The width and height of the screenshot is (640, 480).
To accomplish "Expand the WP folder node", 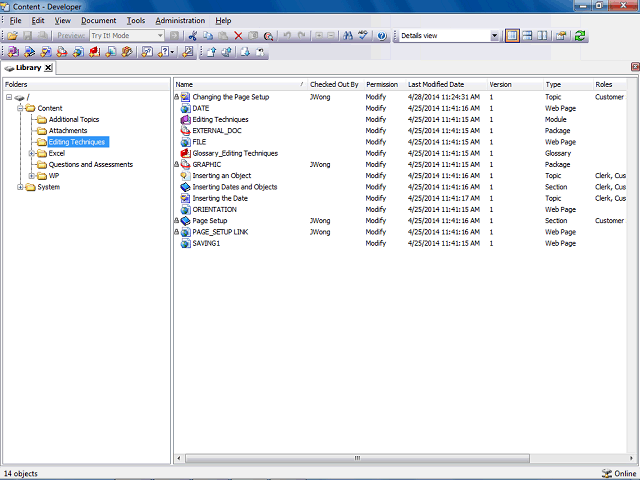I will coord(31,176).
